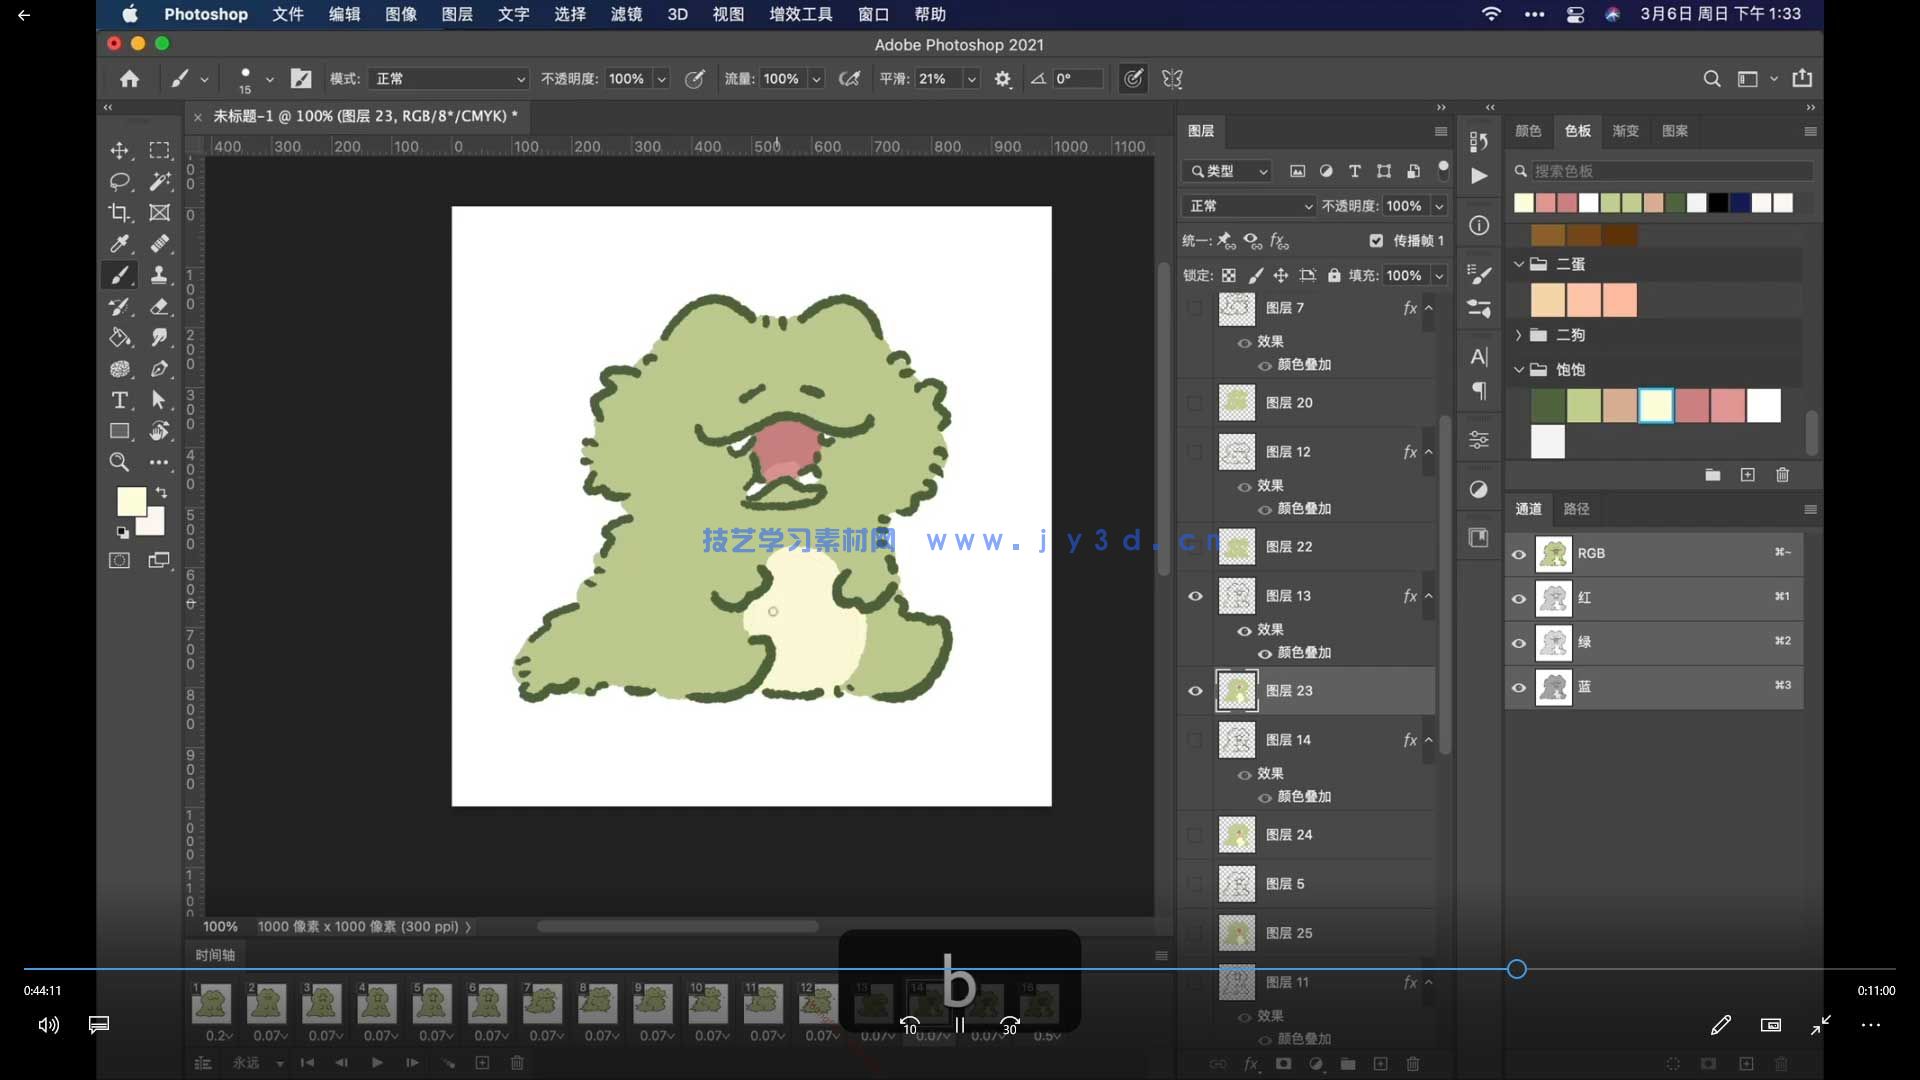The width and height of the screenshot is (1920, 1080).
Task: Switch to the 渐变 panel tab
Action: click(1625, 131)
